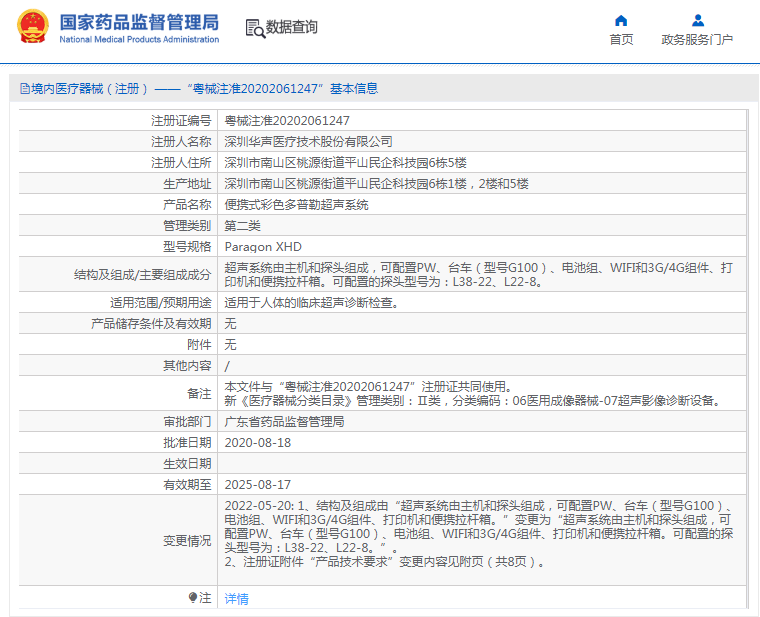Open 政务服务门户 portal link
760x617 pixels.
(x=697, y=39)
